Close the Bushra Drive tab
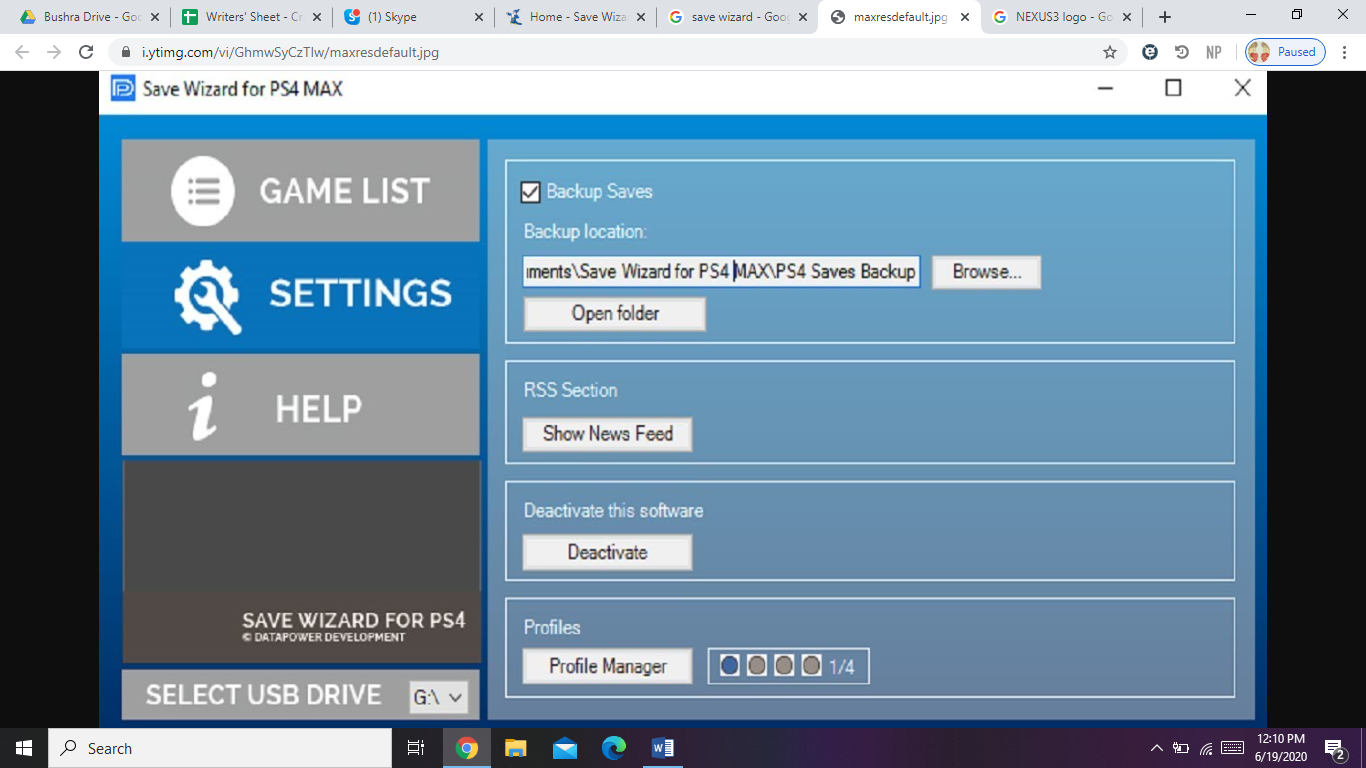 155,17
